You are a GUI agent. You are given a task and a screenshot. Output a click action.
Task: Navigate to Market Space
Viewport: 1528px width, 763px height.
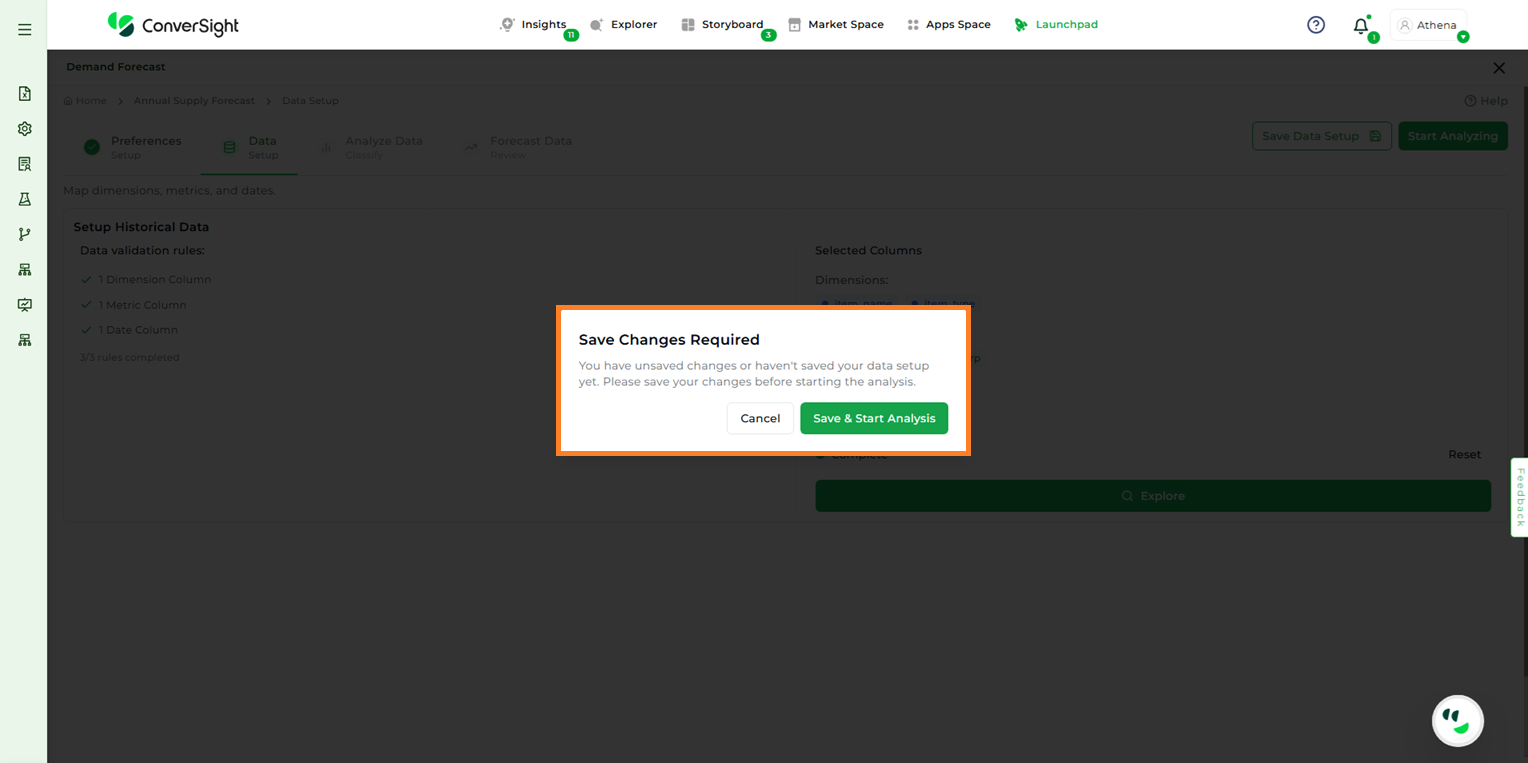tap(836, 24)
